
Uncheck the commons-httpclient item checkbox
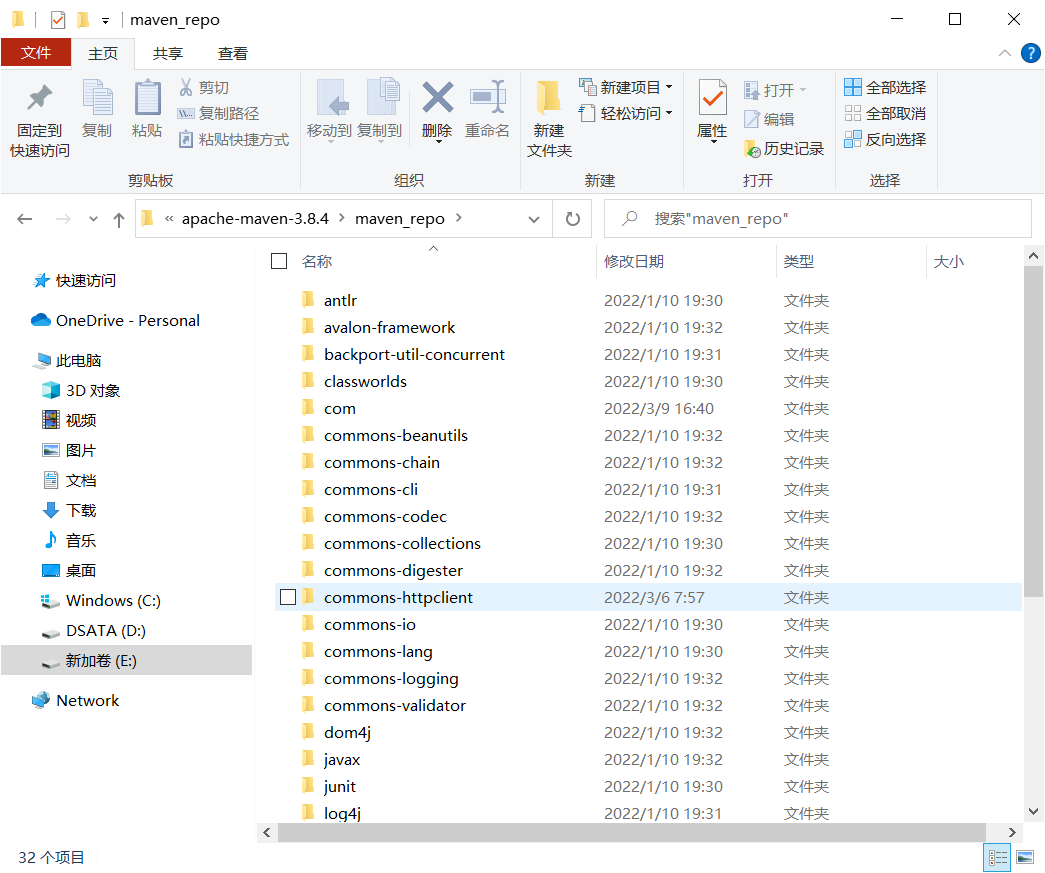pyautogui.click(x=288, y=596)
